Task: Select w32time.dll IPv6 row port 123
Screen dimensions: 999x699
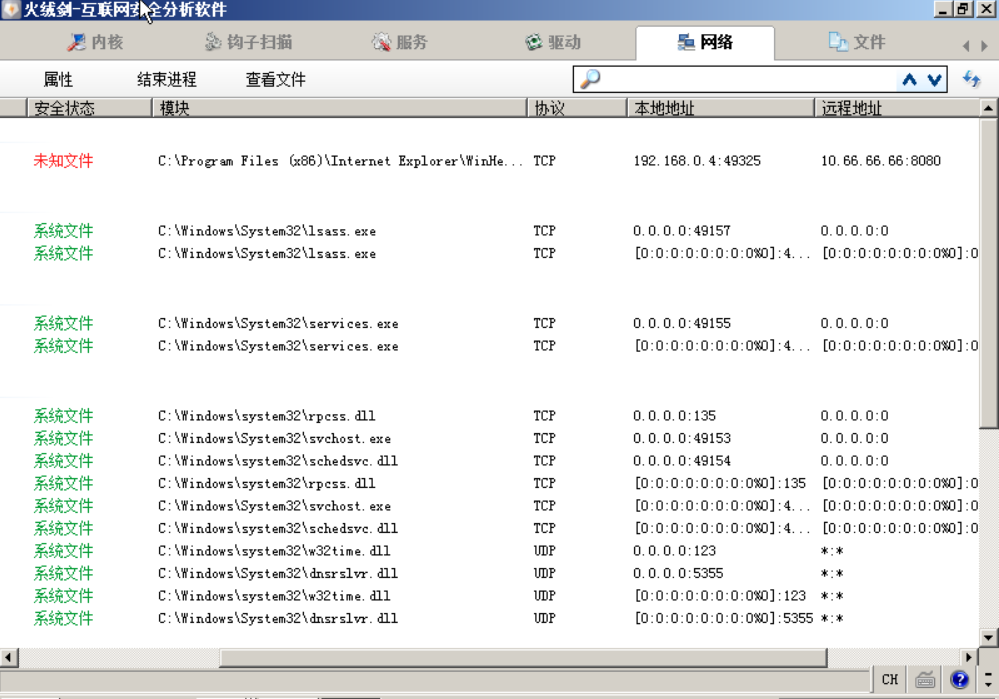Action: (489, 596)
